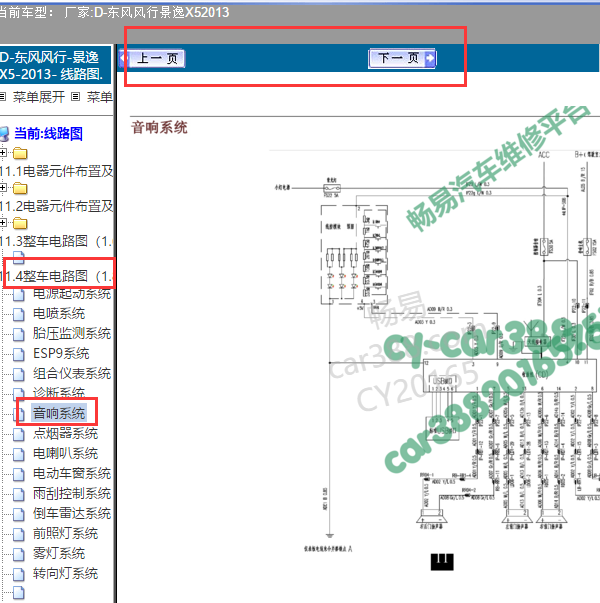Expand the folder above 11.3整车电路图
This screenshot has width=600, height=603.
(x=3, y=223)
